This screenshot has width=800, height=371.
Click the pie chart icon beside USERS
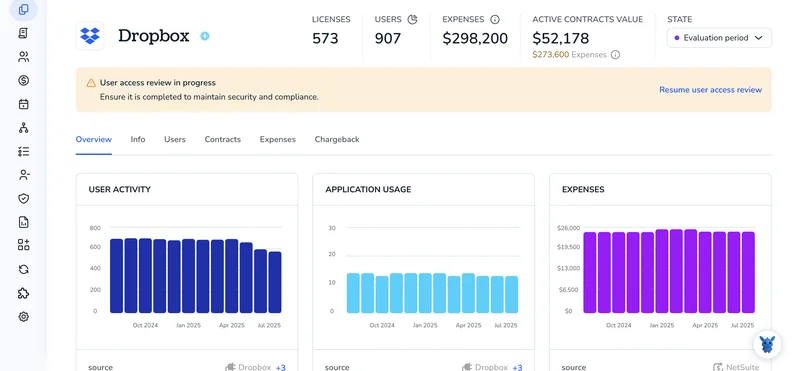click(412, 19)
